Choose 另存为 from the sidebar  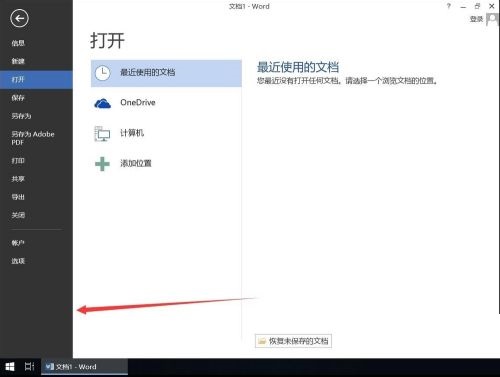(x=21, y=116)
